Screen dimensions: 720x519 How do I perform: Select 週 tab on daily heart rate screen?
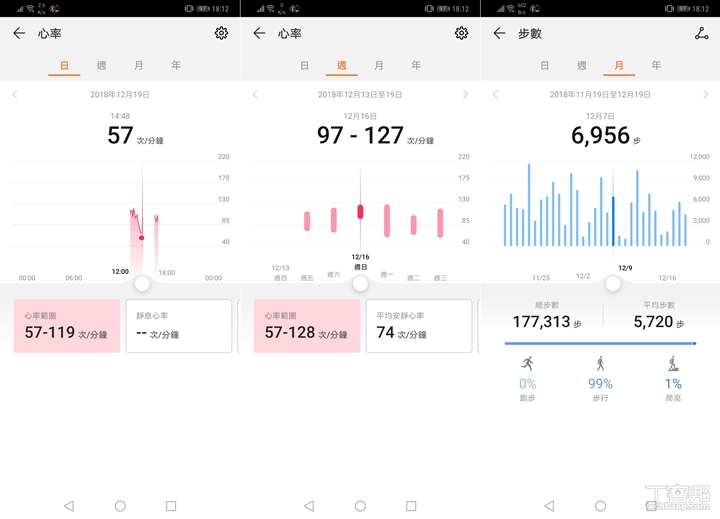click(101, 65)
